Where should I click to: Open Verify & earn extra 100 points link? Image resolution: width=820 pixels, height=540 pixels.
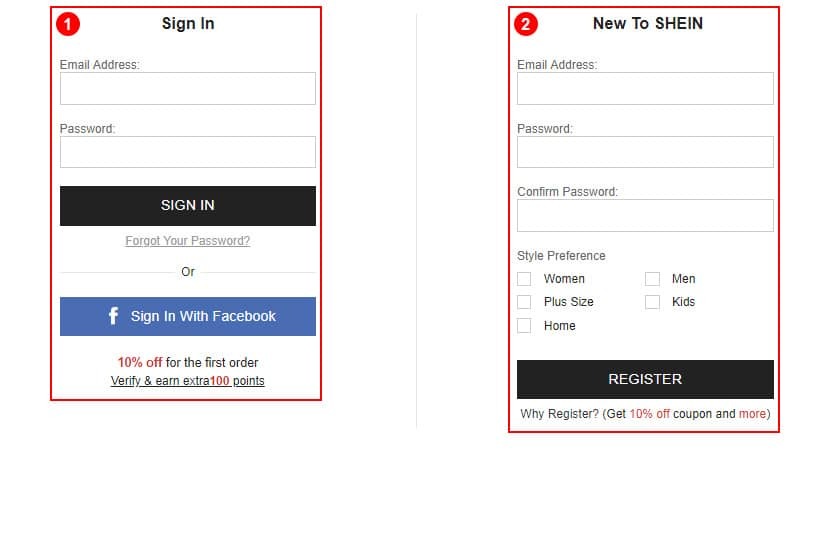(188, 381)
